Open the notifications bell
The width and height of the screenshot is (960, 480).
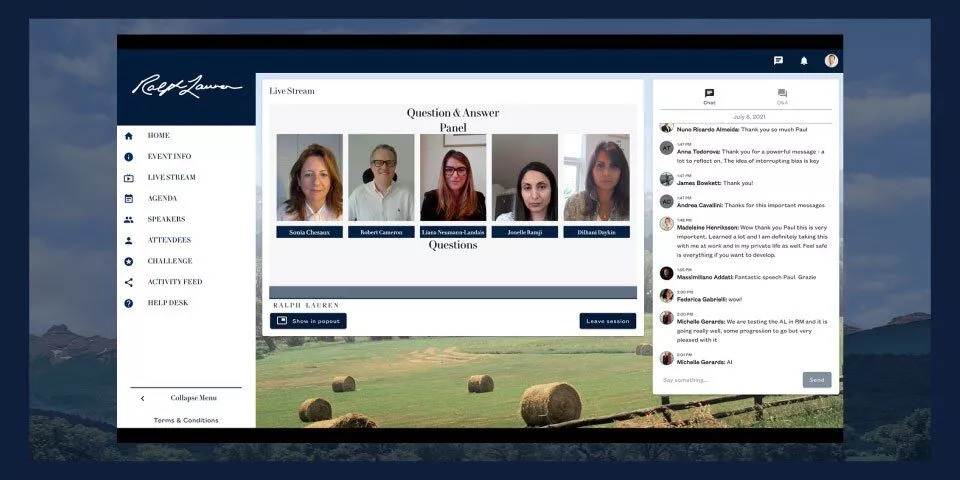point(804,61)
